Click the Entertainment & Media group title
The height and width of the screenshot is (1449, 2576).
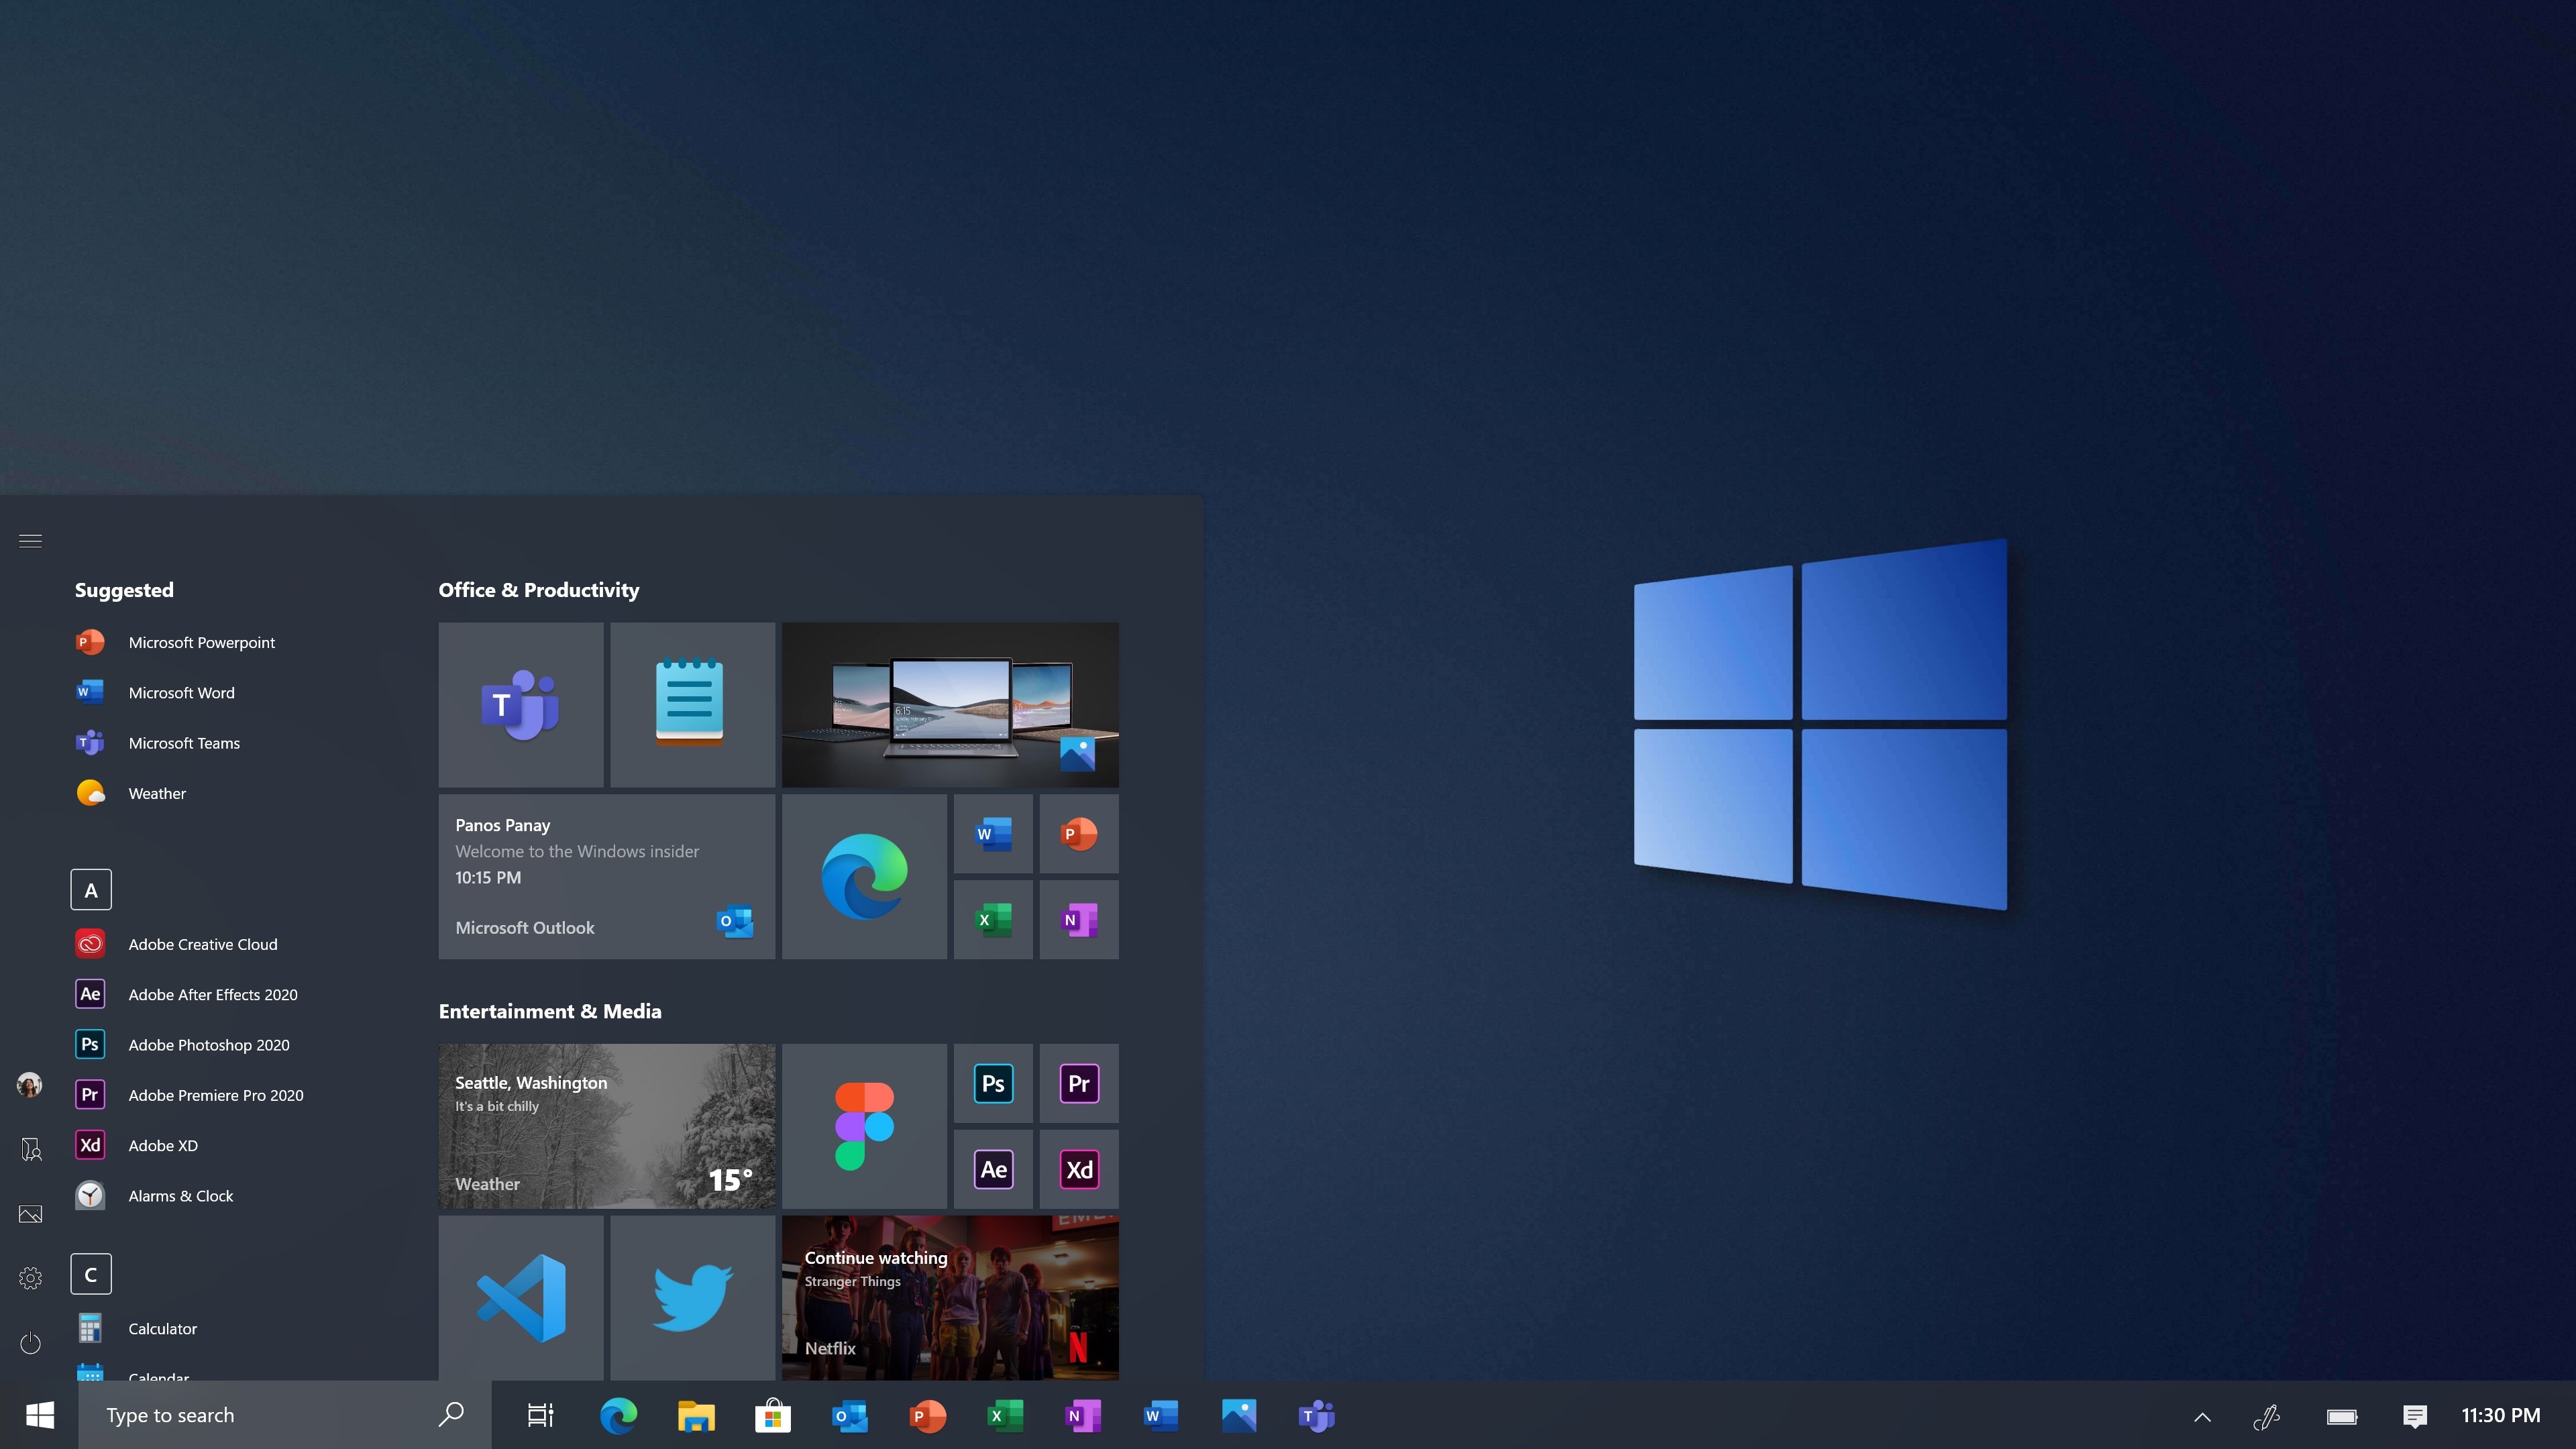[x=550, y=1011]
